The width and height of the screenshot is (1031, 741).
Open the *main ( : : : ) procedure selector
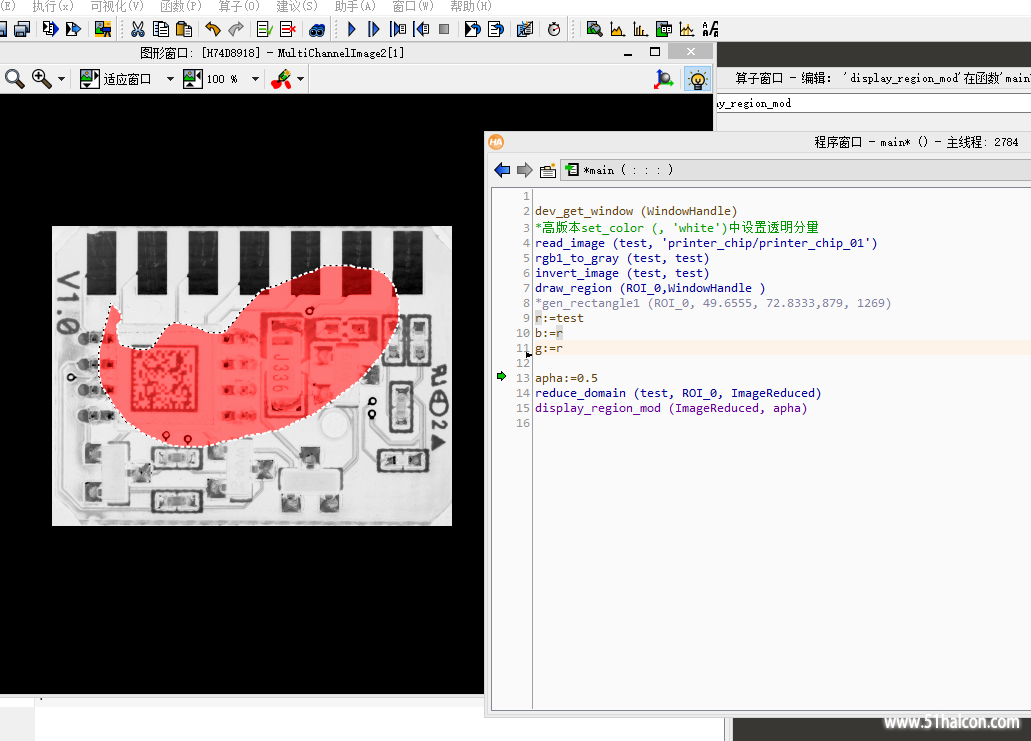(796, 170)
